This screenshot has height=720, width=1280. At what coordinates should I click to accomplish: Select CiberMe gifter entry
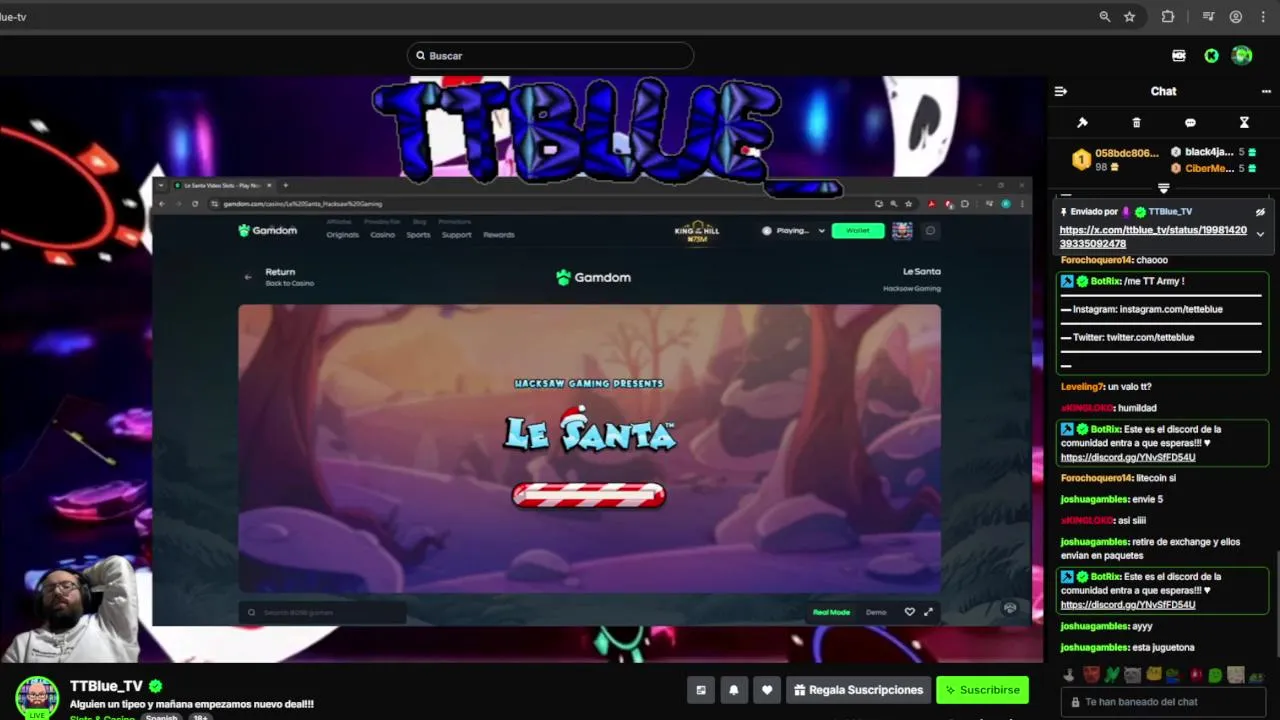pyautogui.click(x=1213, y=168)
